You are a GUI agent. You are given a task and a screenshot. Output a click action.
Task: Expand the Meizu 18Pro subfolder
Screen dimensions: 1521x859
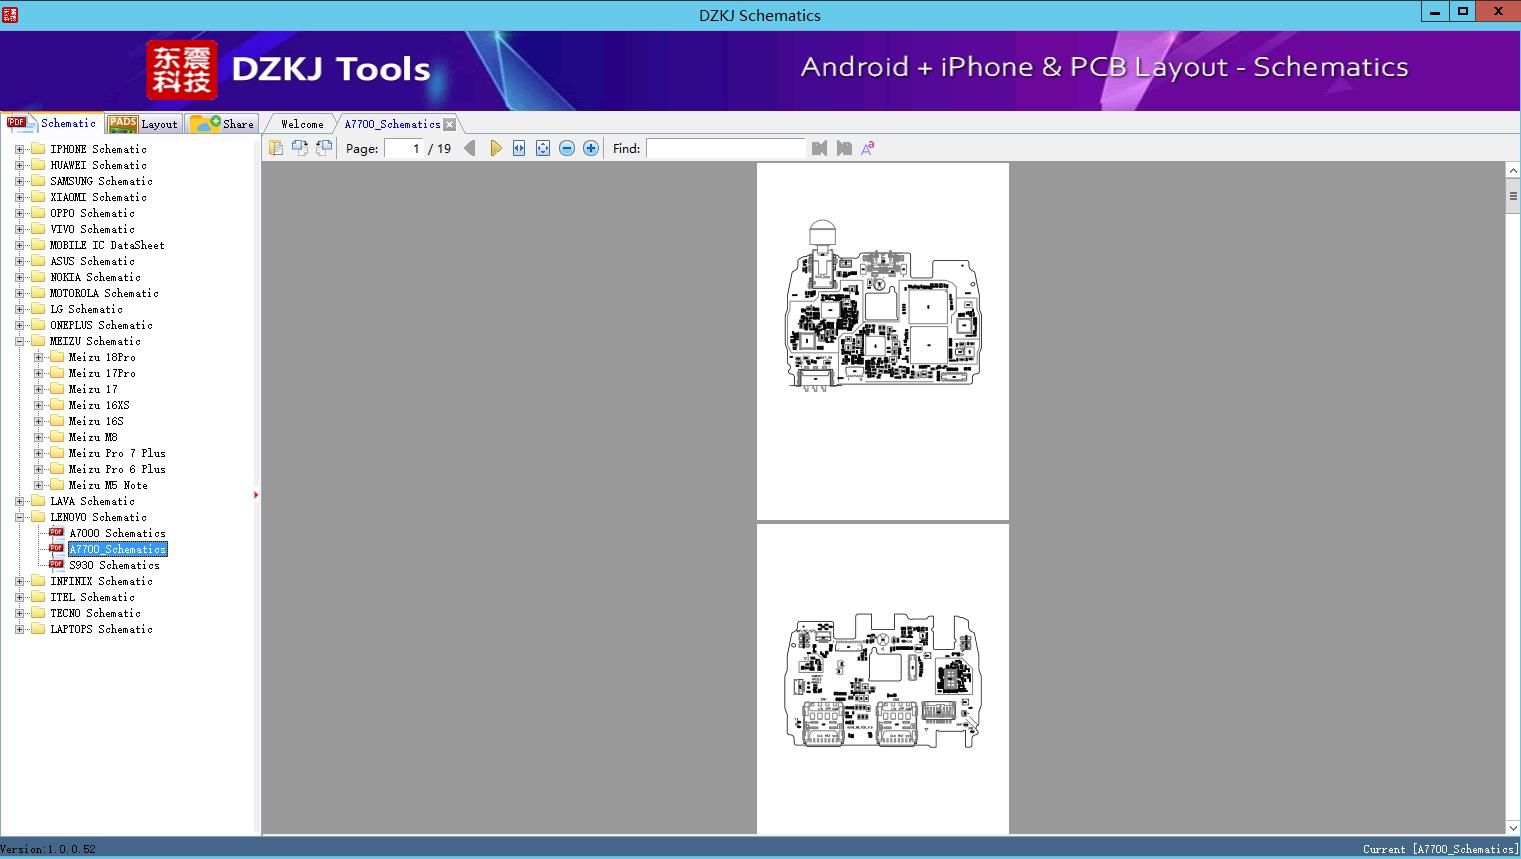tap(38, 357)
